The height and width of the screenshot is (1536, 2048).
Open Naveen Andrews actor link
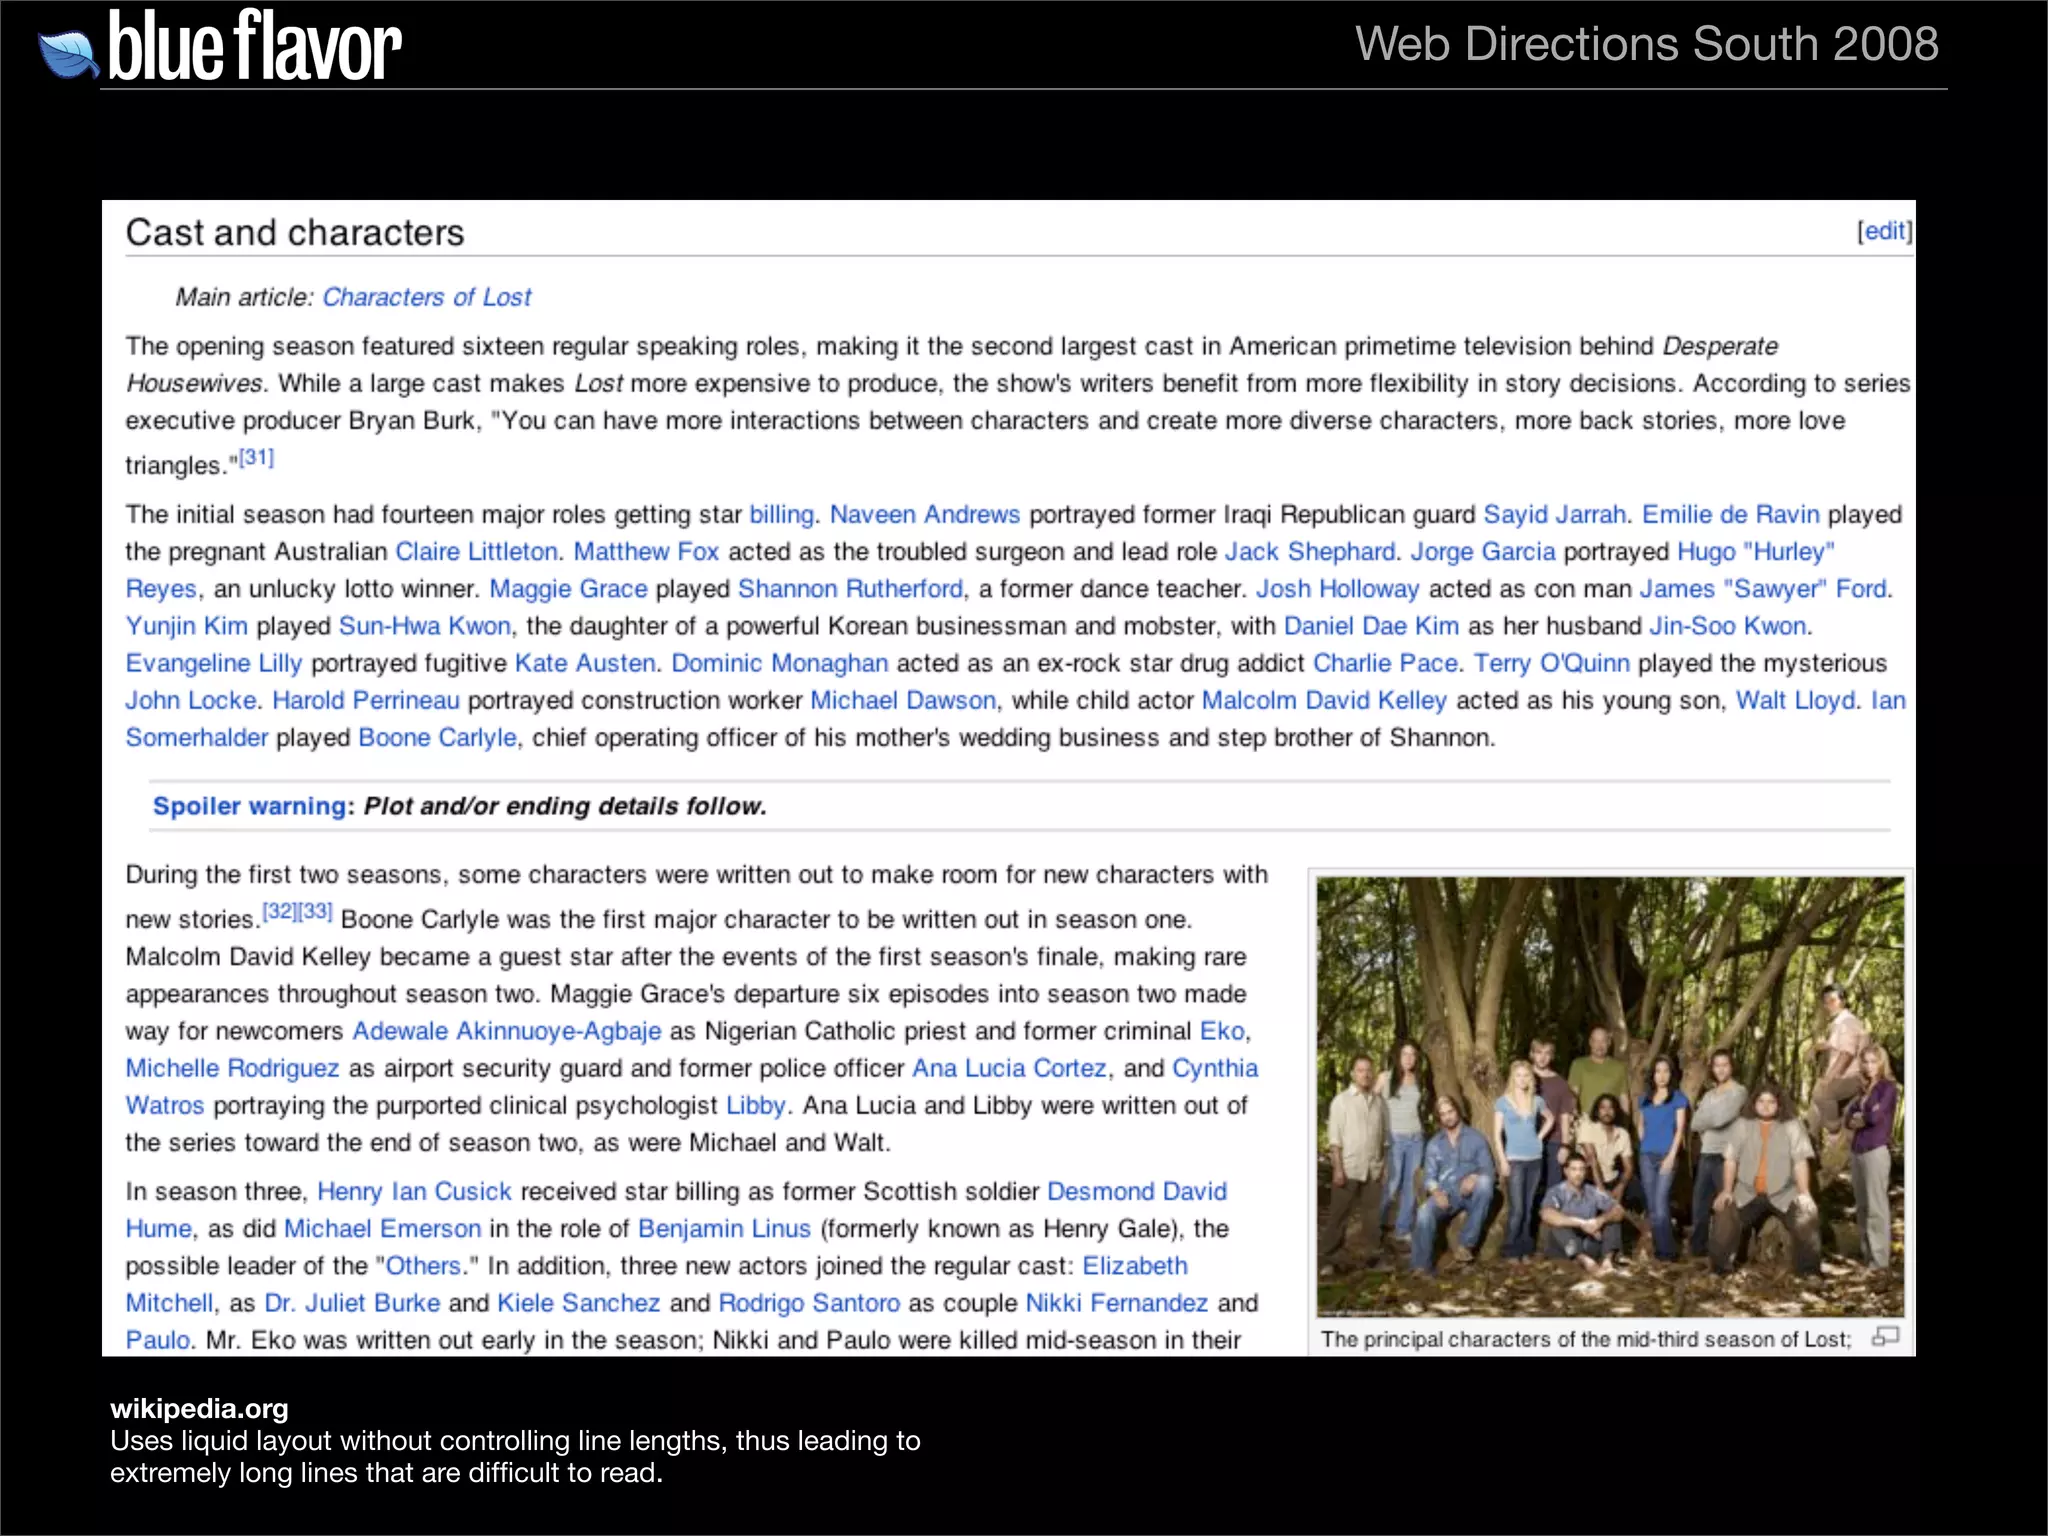click(x=924, y=514)
